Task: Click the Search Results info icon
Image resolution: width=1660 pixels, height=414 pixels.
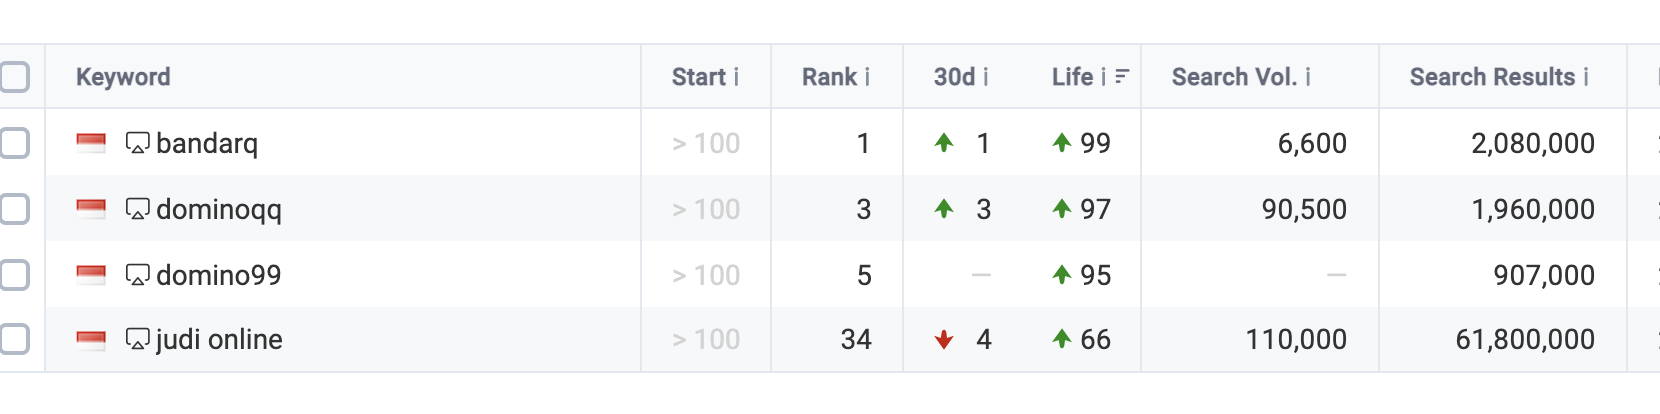Action: 1586,77
